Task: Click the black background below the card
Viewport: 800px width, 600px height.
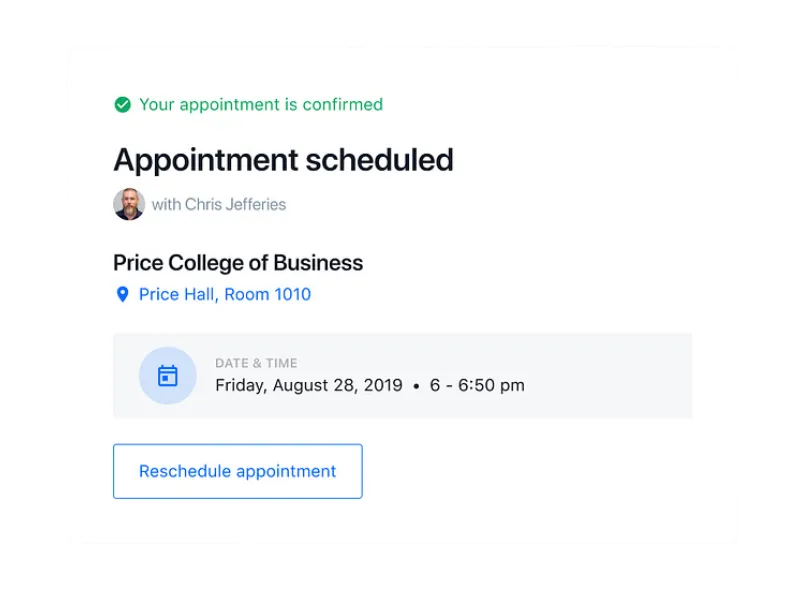Action: (x=400, y=572)
